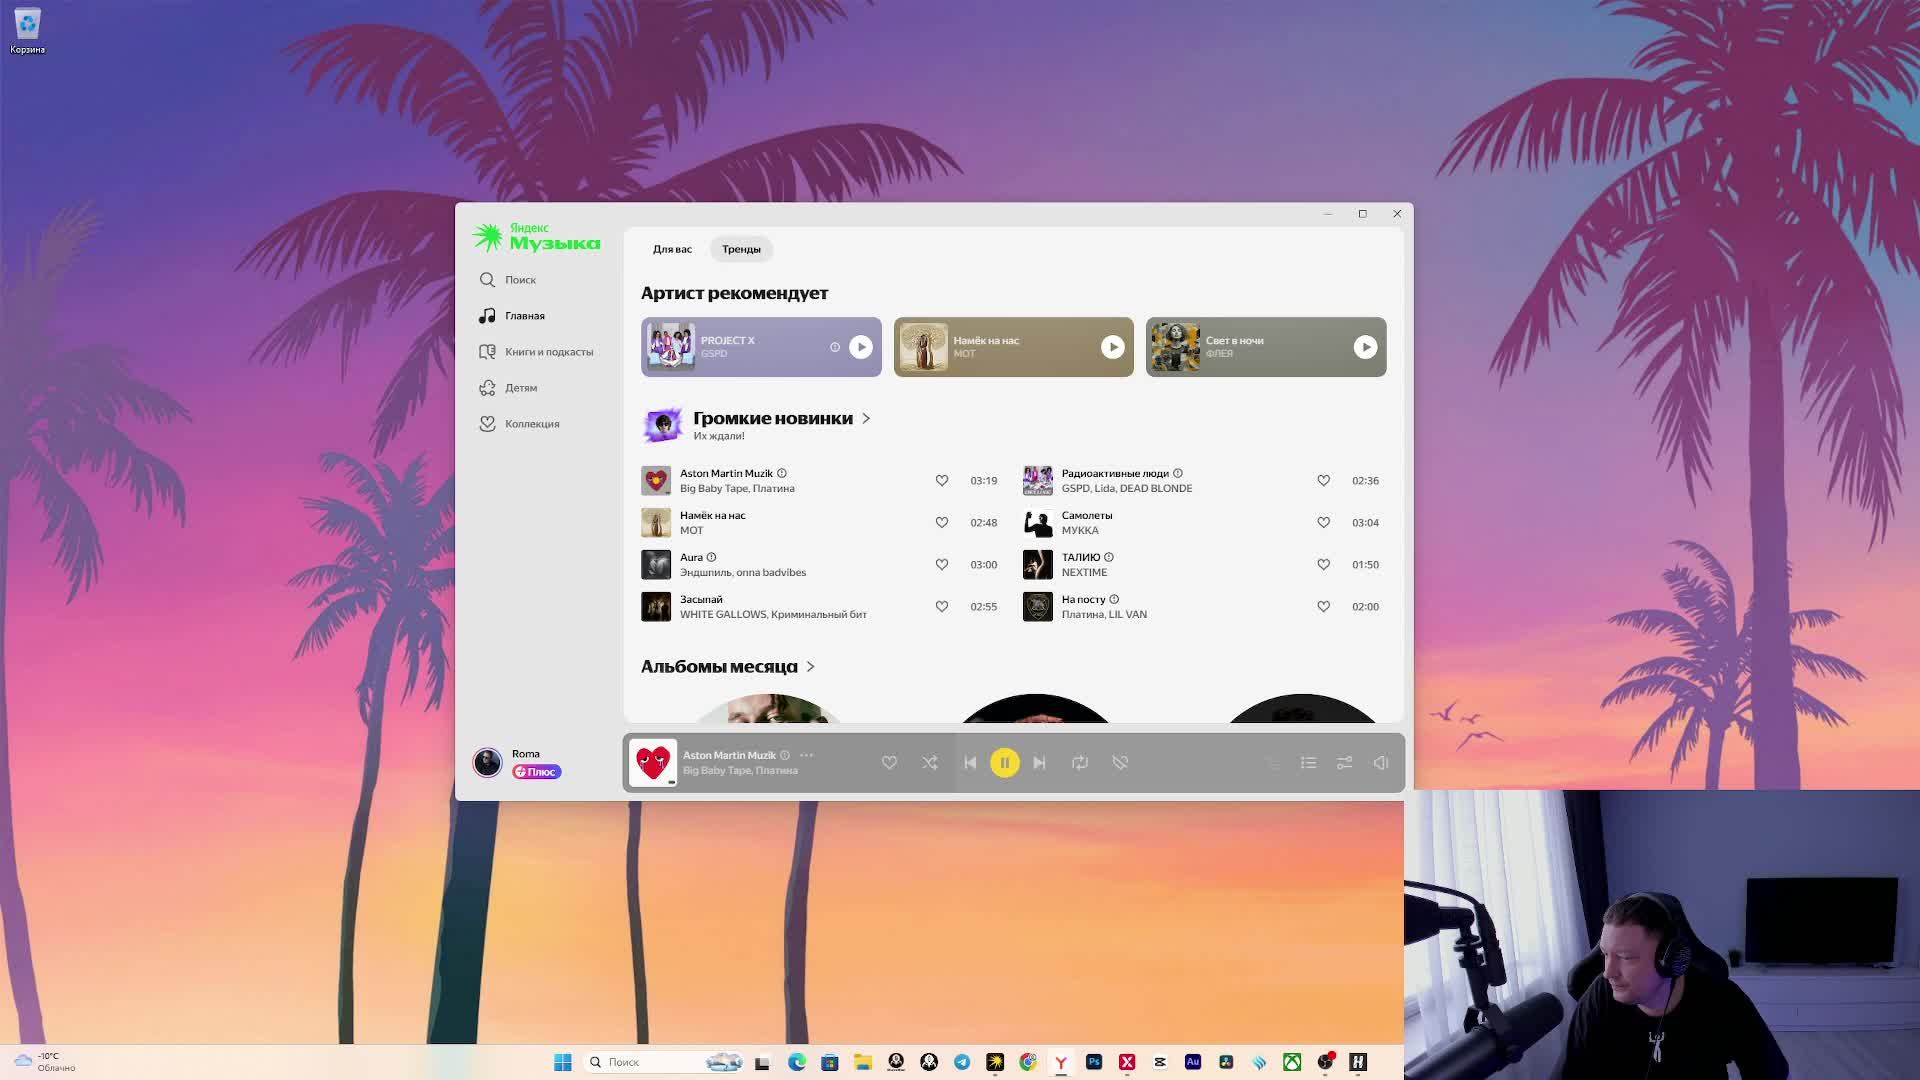Skip to next track in player

point(1039,763)
